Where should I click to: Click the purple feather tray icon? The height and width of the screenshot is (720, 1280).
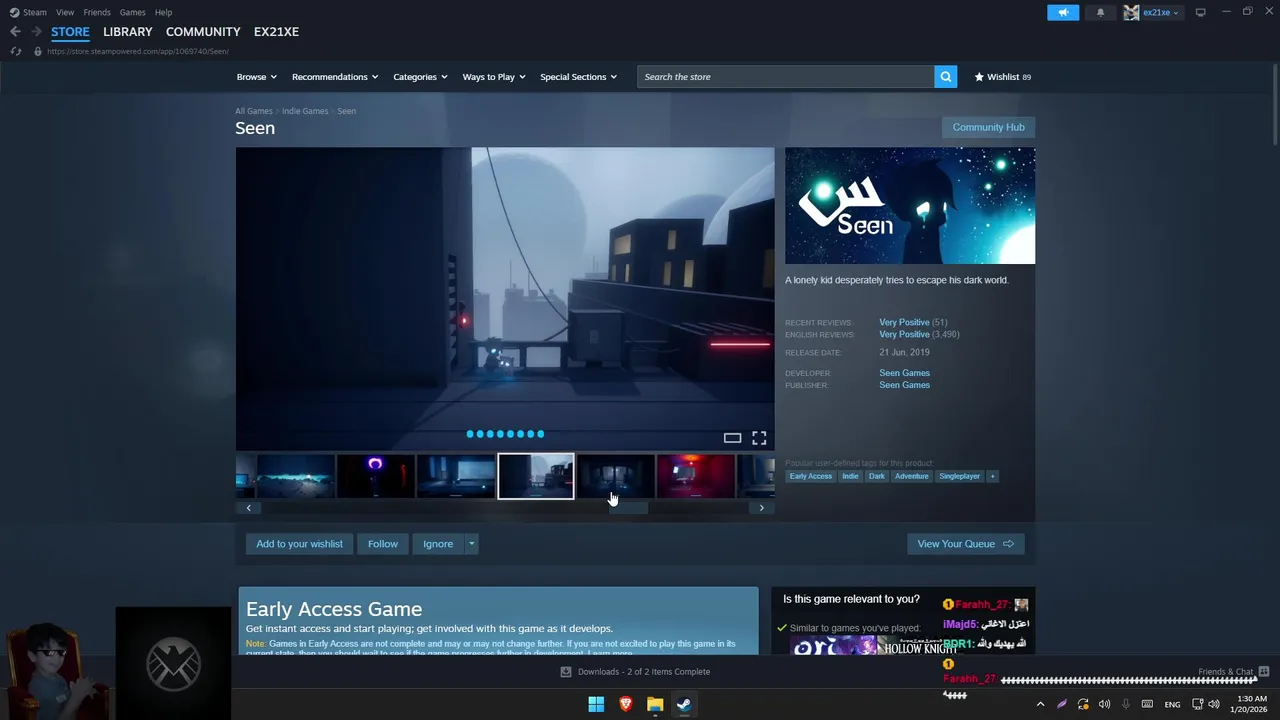[1062, 704]
